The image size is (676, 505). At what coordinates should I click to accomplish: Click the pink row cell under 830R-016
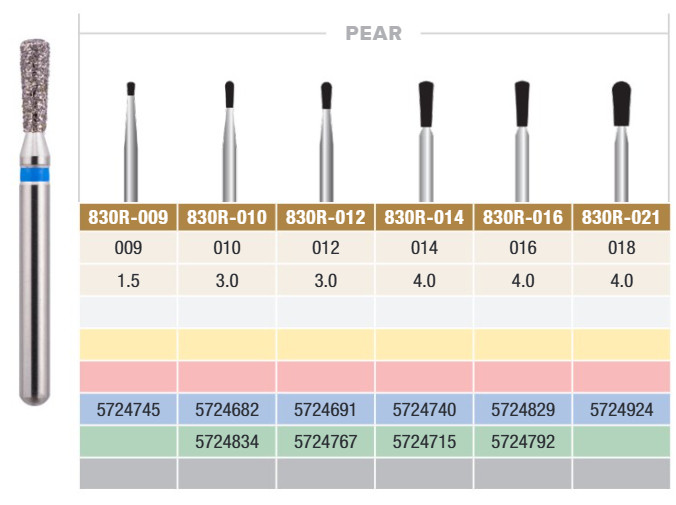[523, 376]
